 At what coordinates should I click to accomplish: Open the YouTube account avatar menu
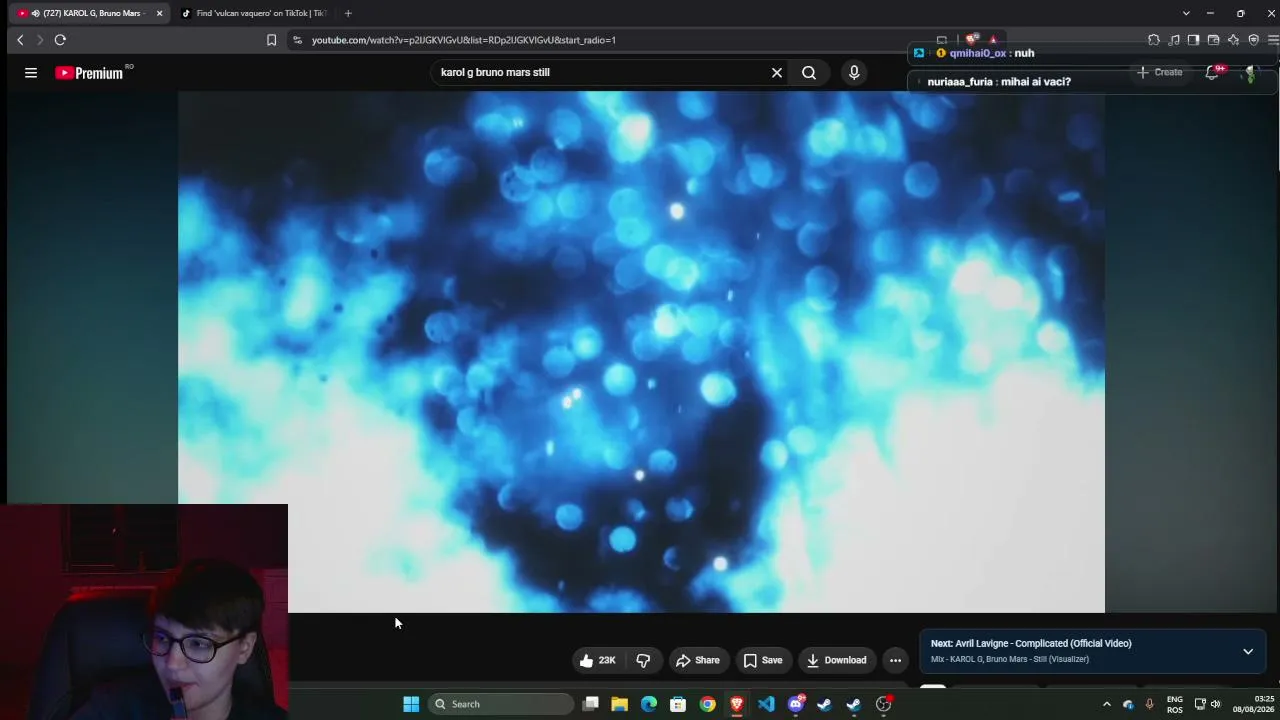tap(1250, 73)
